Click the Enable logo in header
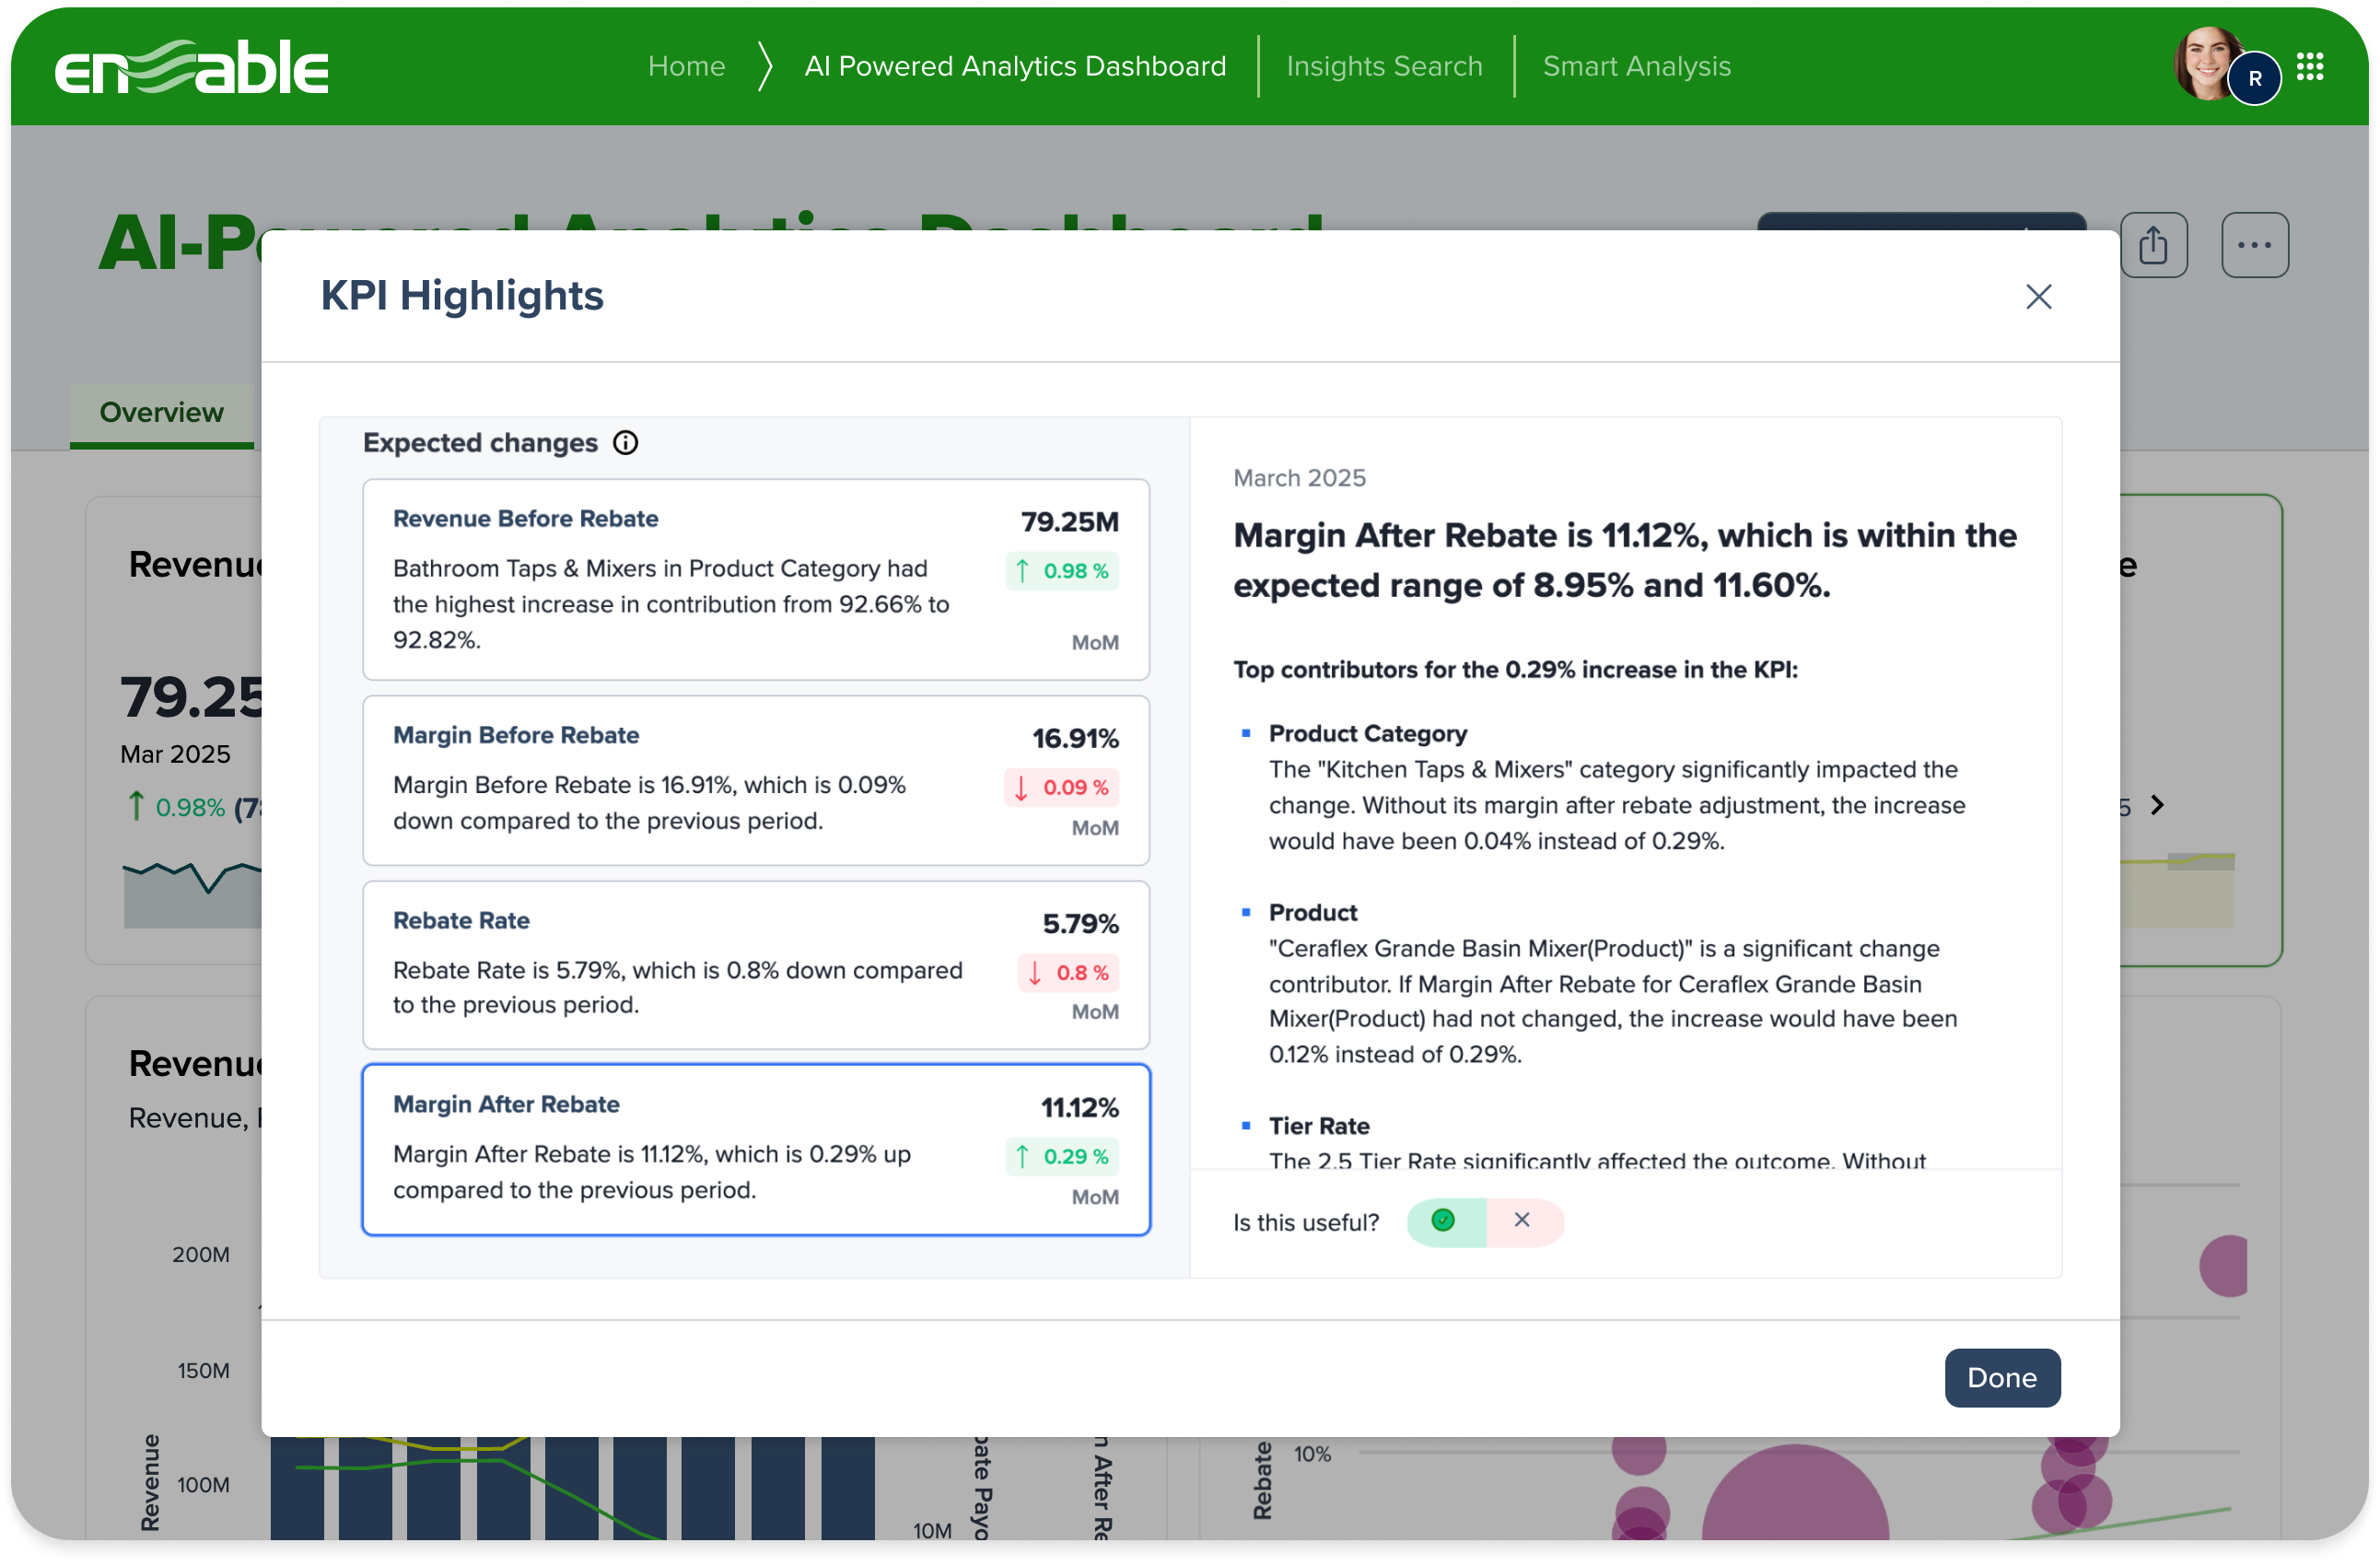This screenshot has height=1566, width=2380. 191,67
